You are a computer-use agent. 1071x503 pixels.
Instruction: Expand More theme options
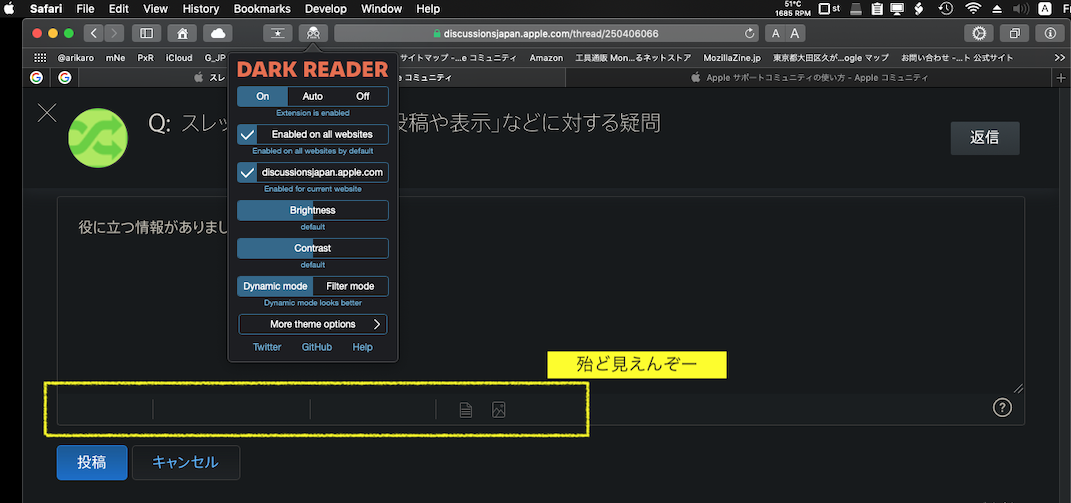click(312, 324)
